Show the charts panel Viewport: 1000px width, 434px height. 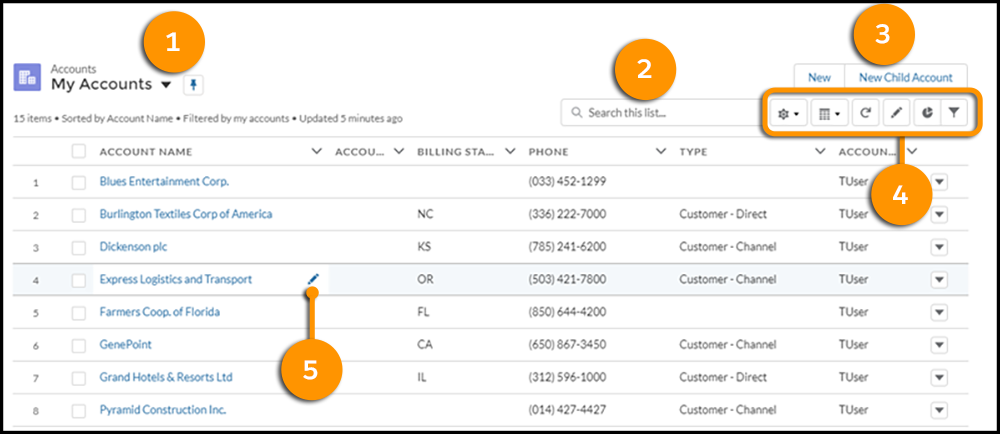point(925,114)
